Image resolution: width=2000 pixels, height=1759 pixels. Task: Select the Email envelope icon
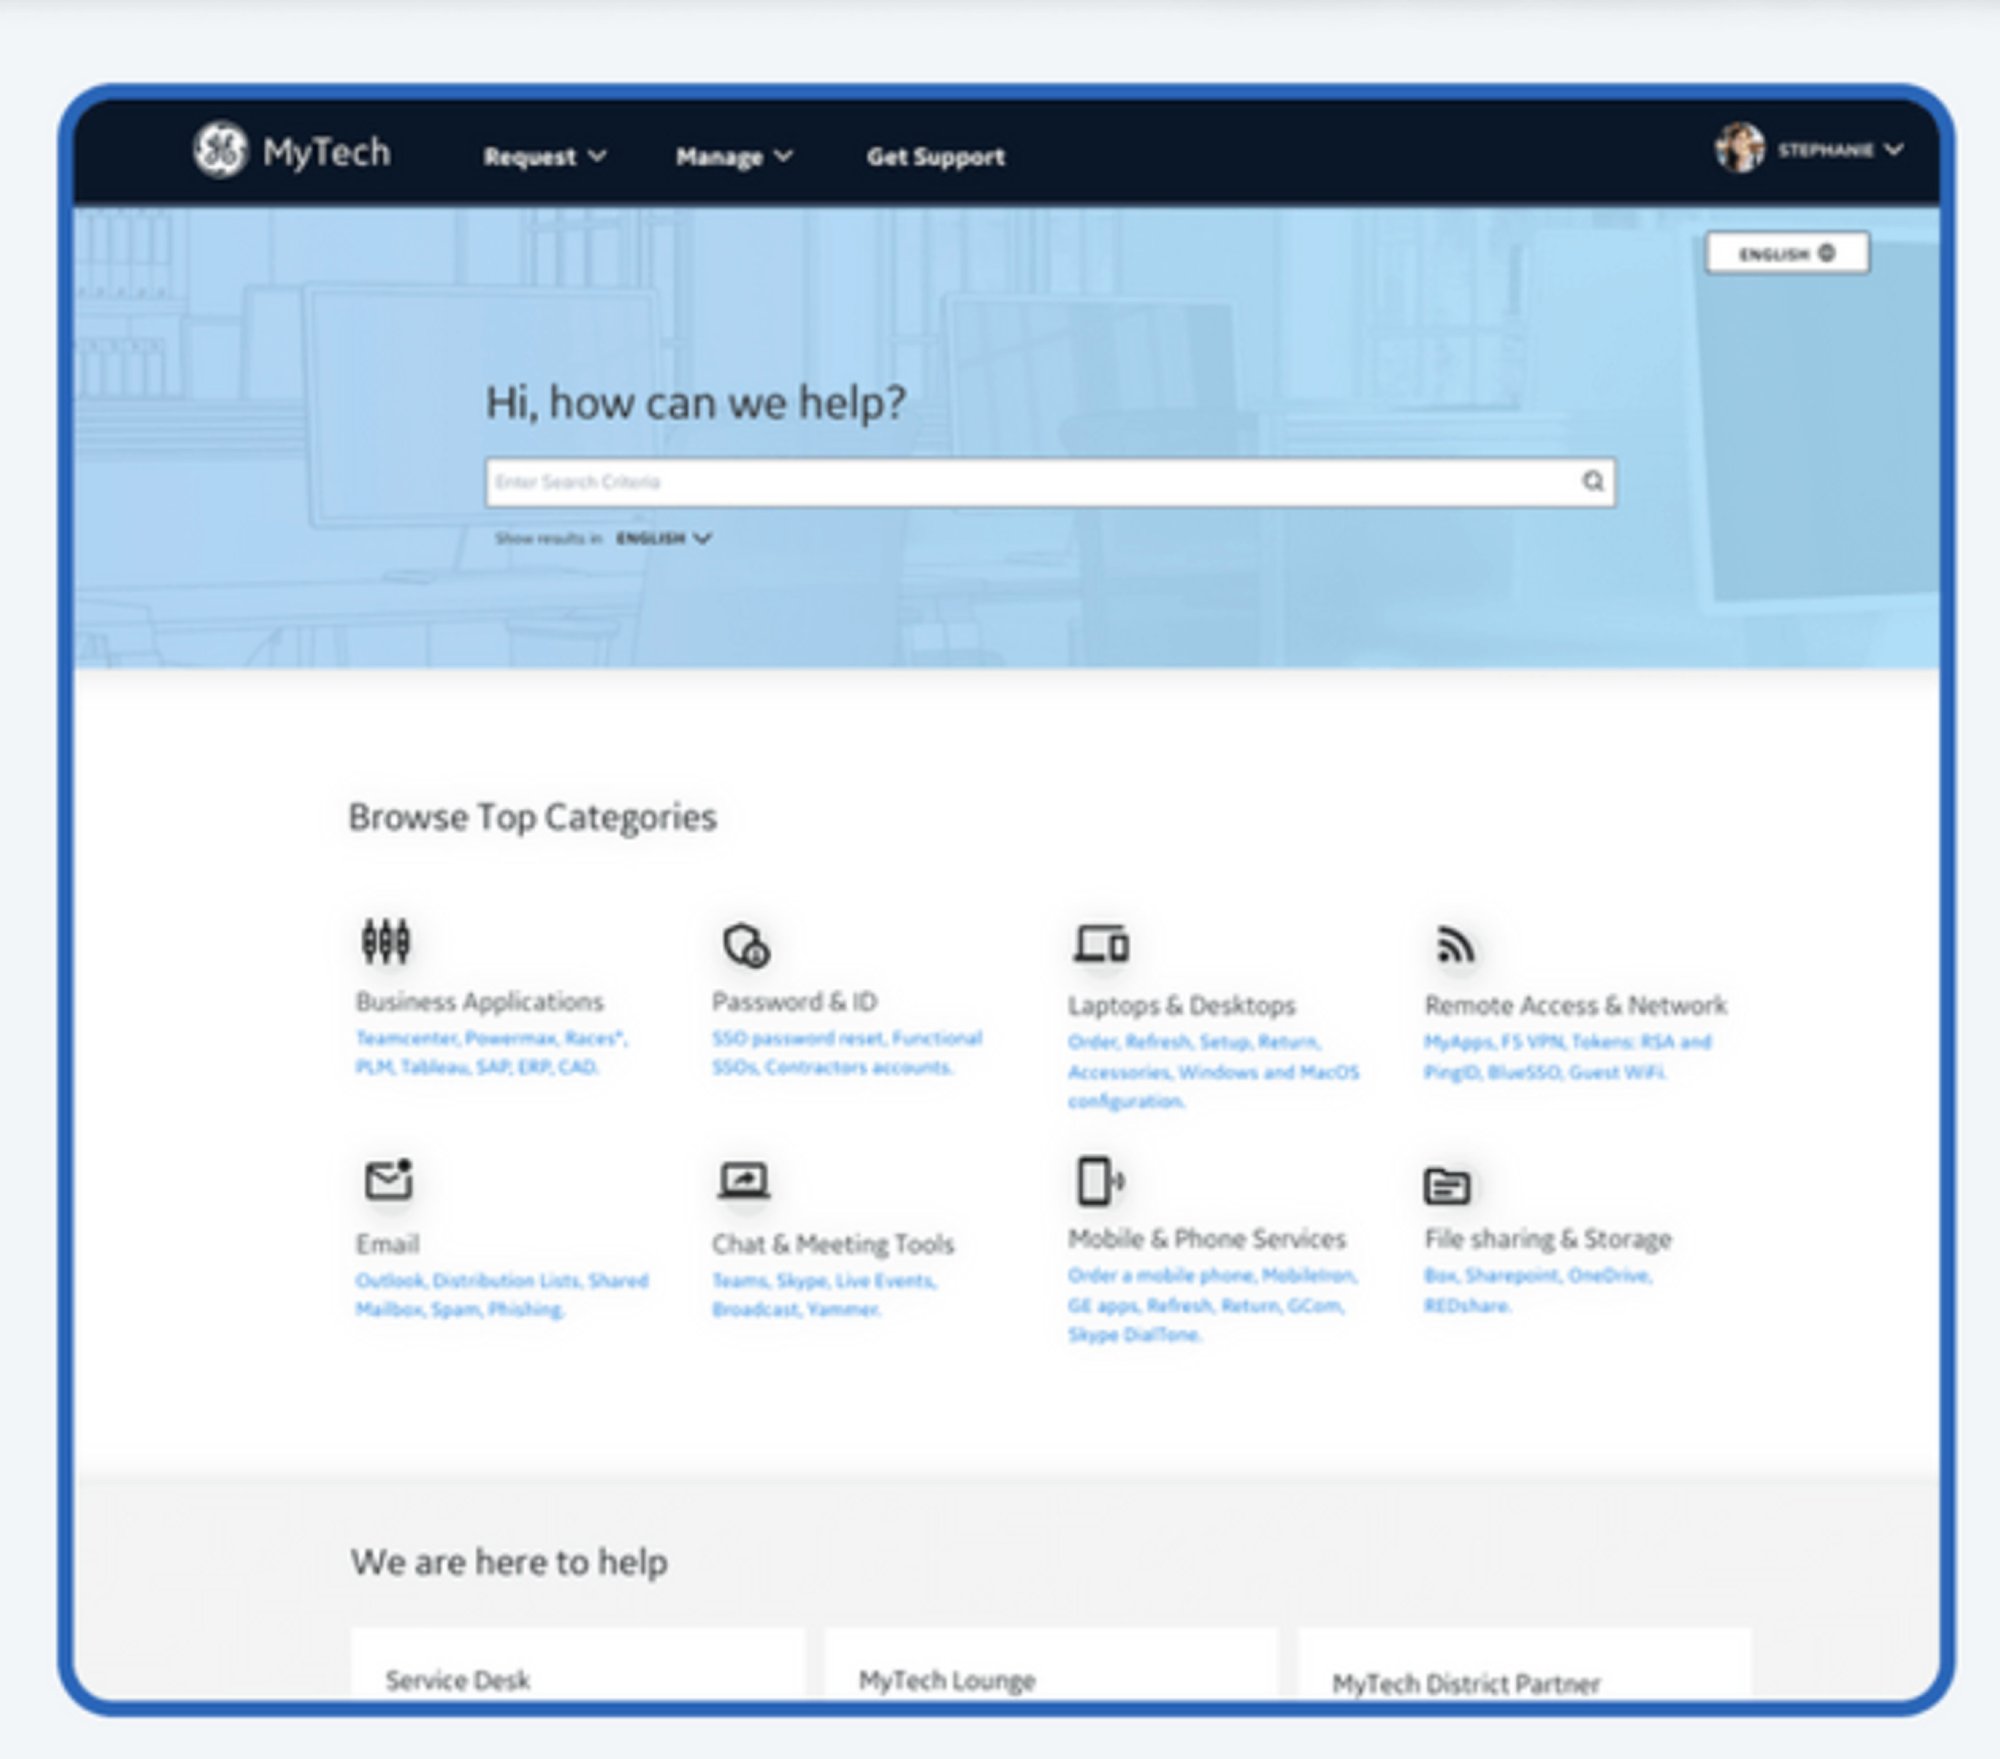(x=390, y=1180)
